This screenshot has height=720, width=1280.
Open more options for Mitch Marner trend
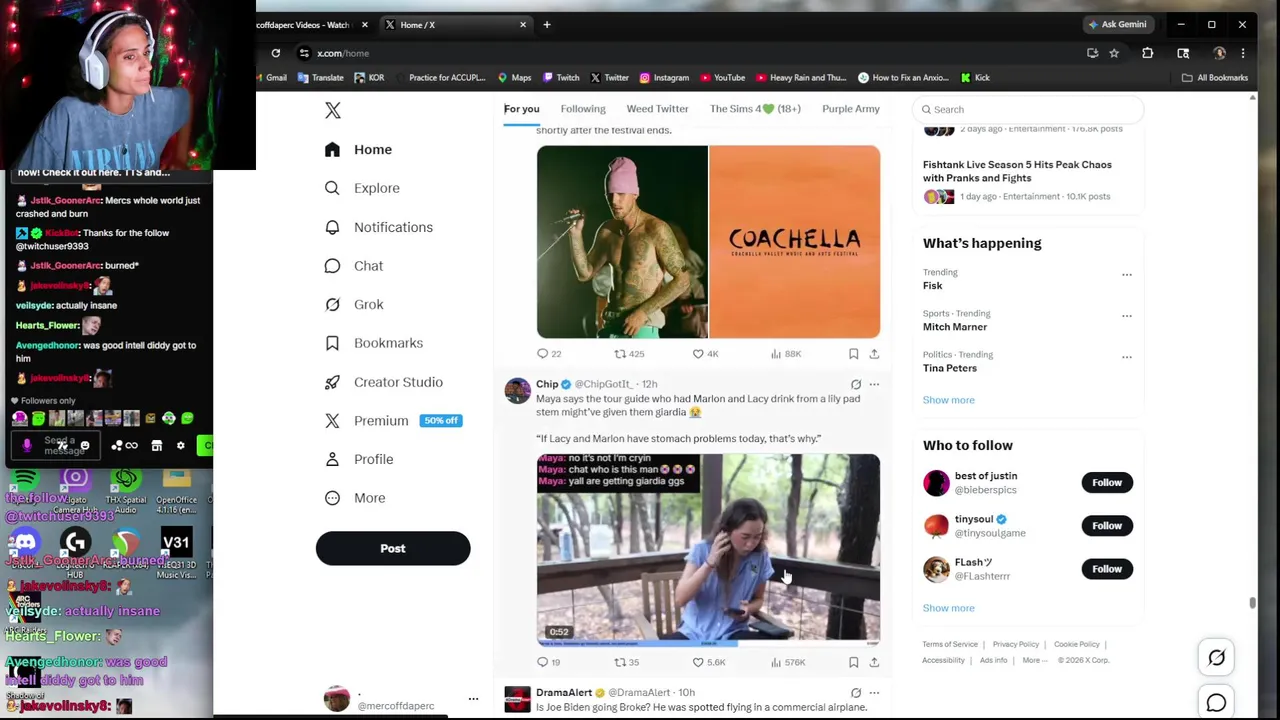point(1127,315)
